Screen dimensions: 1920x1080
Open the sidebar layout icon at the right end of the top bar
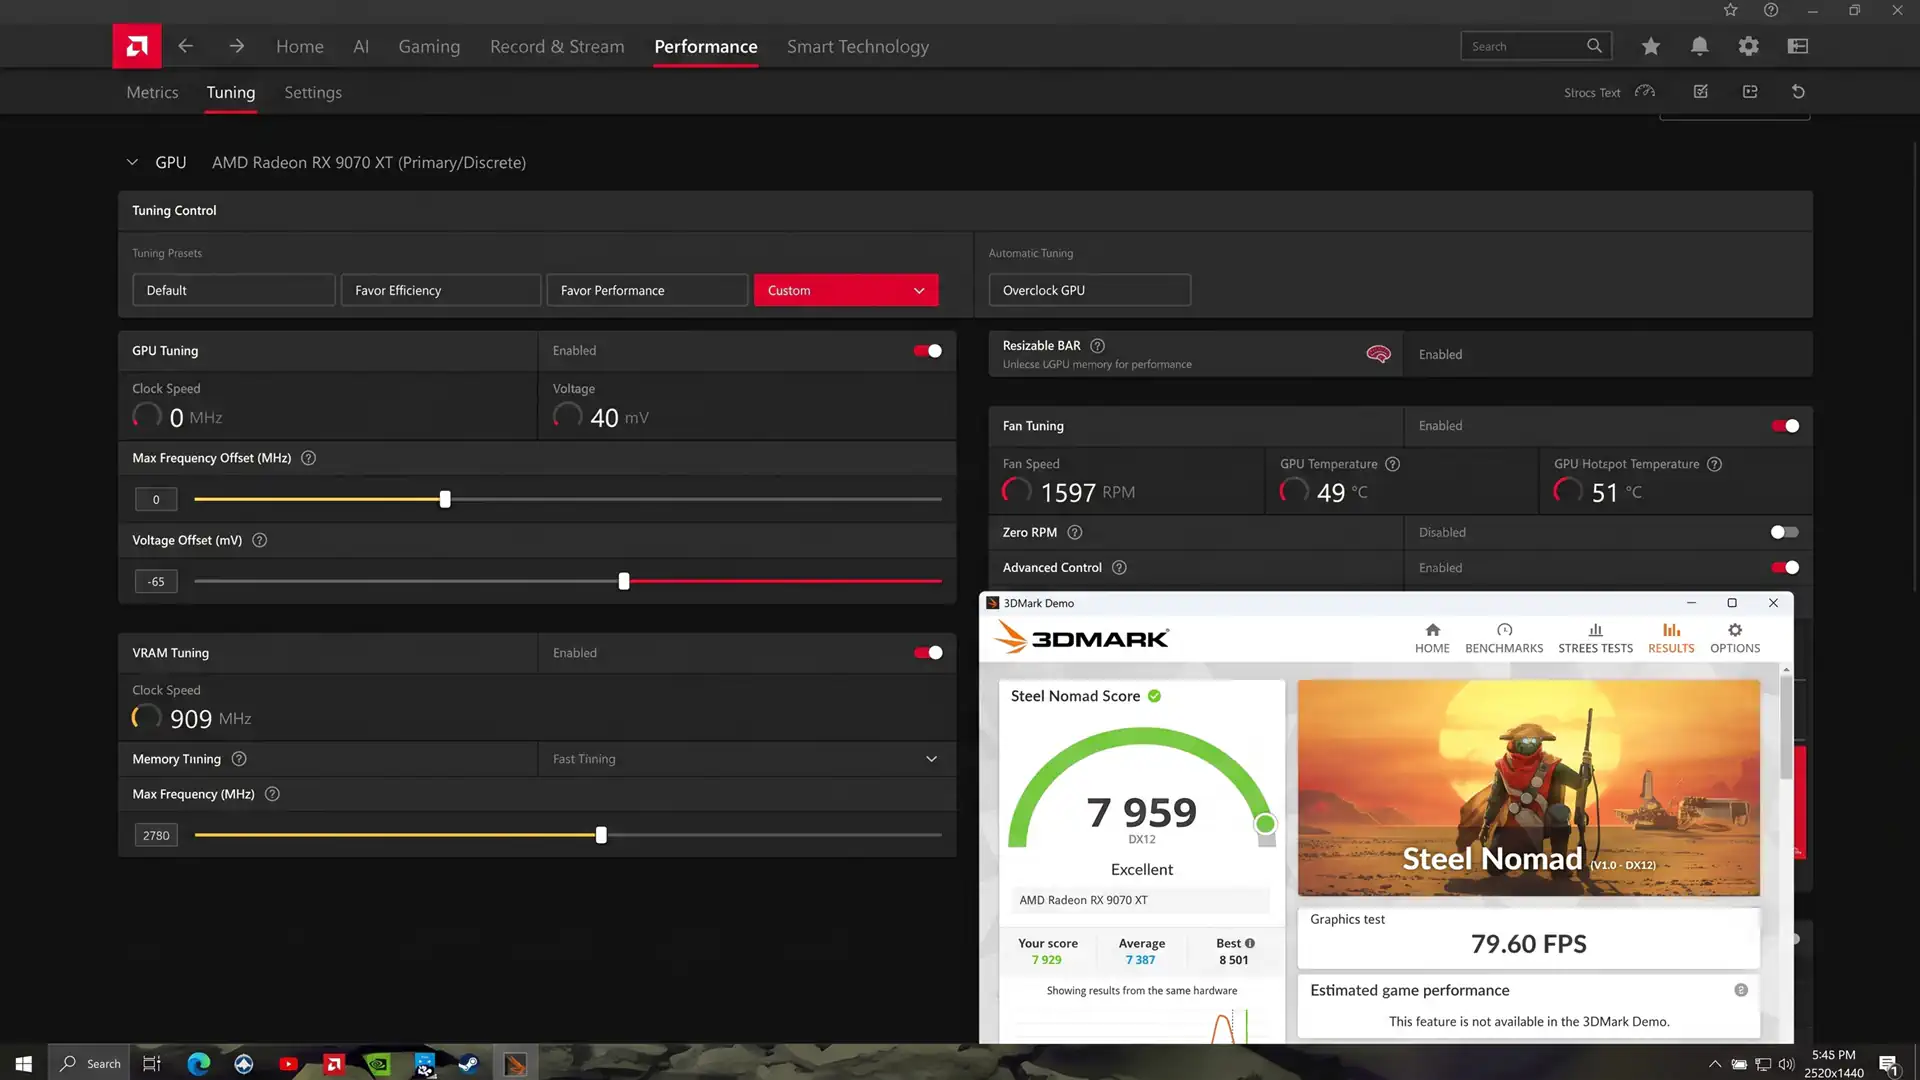pyautogui.click(x=1798, y=46)
